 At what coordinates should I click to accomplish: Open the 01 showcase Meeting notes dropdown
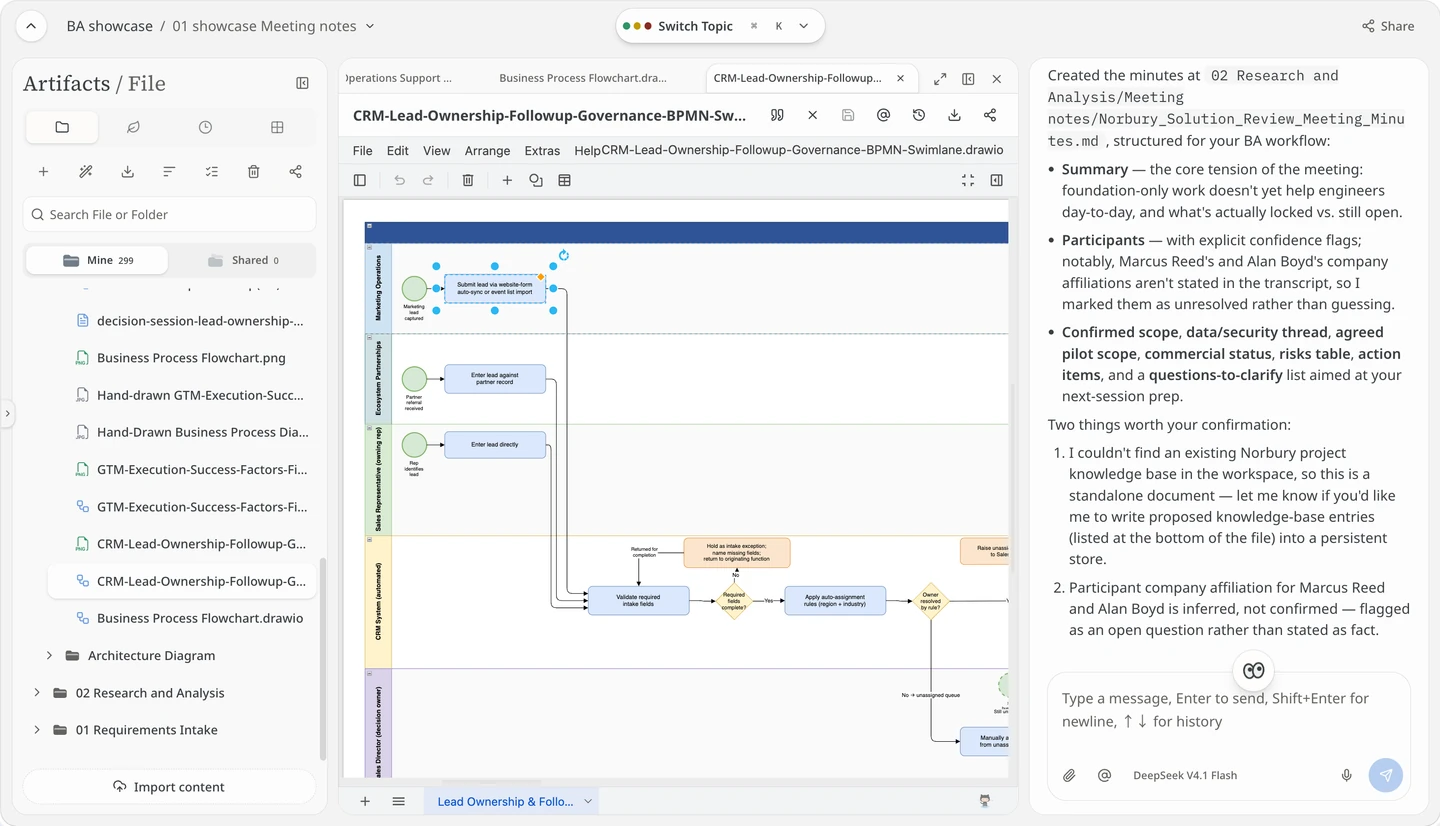(273, 26)
